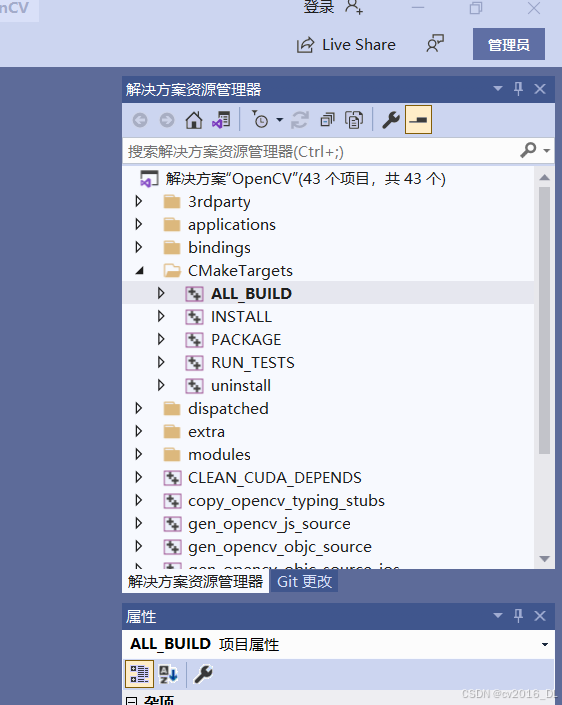The image size is (562, 705).
Task: Expand the ALL_BUILD project
Action: pos(161,293)
